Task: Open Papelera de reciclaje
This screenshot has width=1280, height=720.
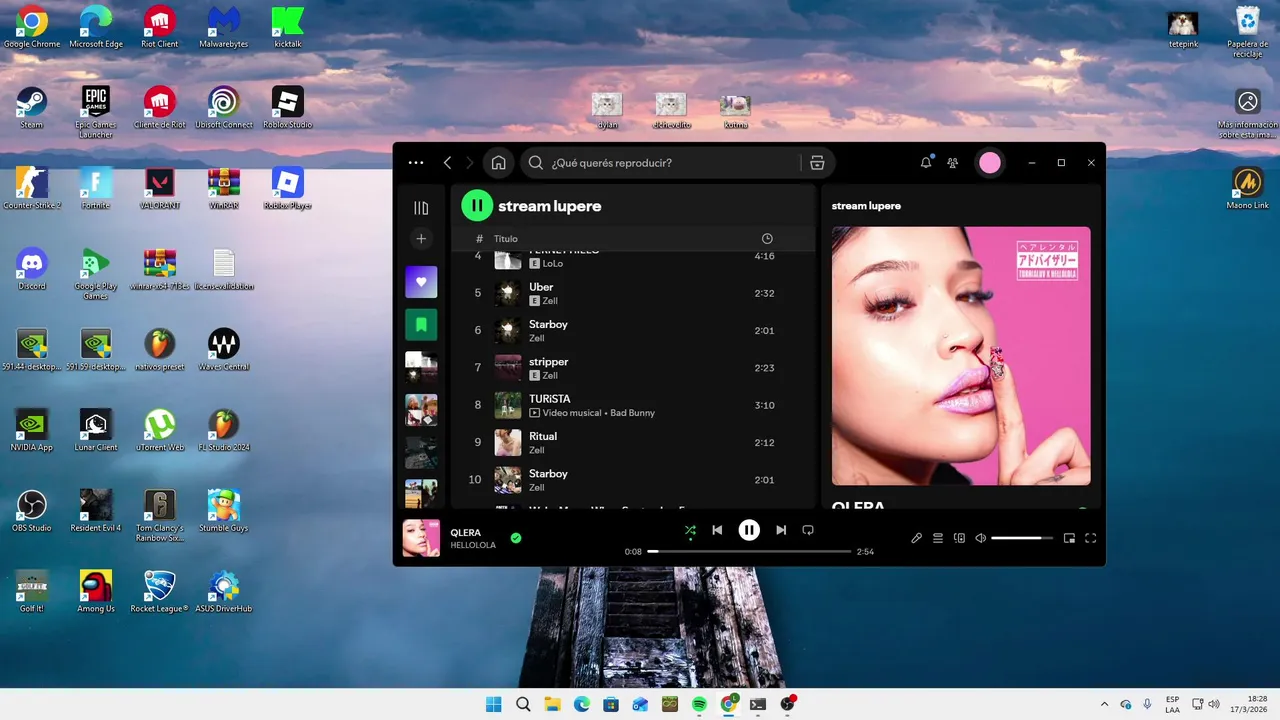Action: (1248, 32)
